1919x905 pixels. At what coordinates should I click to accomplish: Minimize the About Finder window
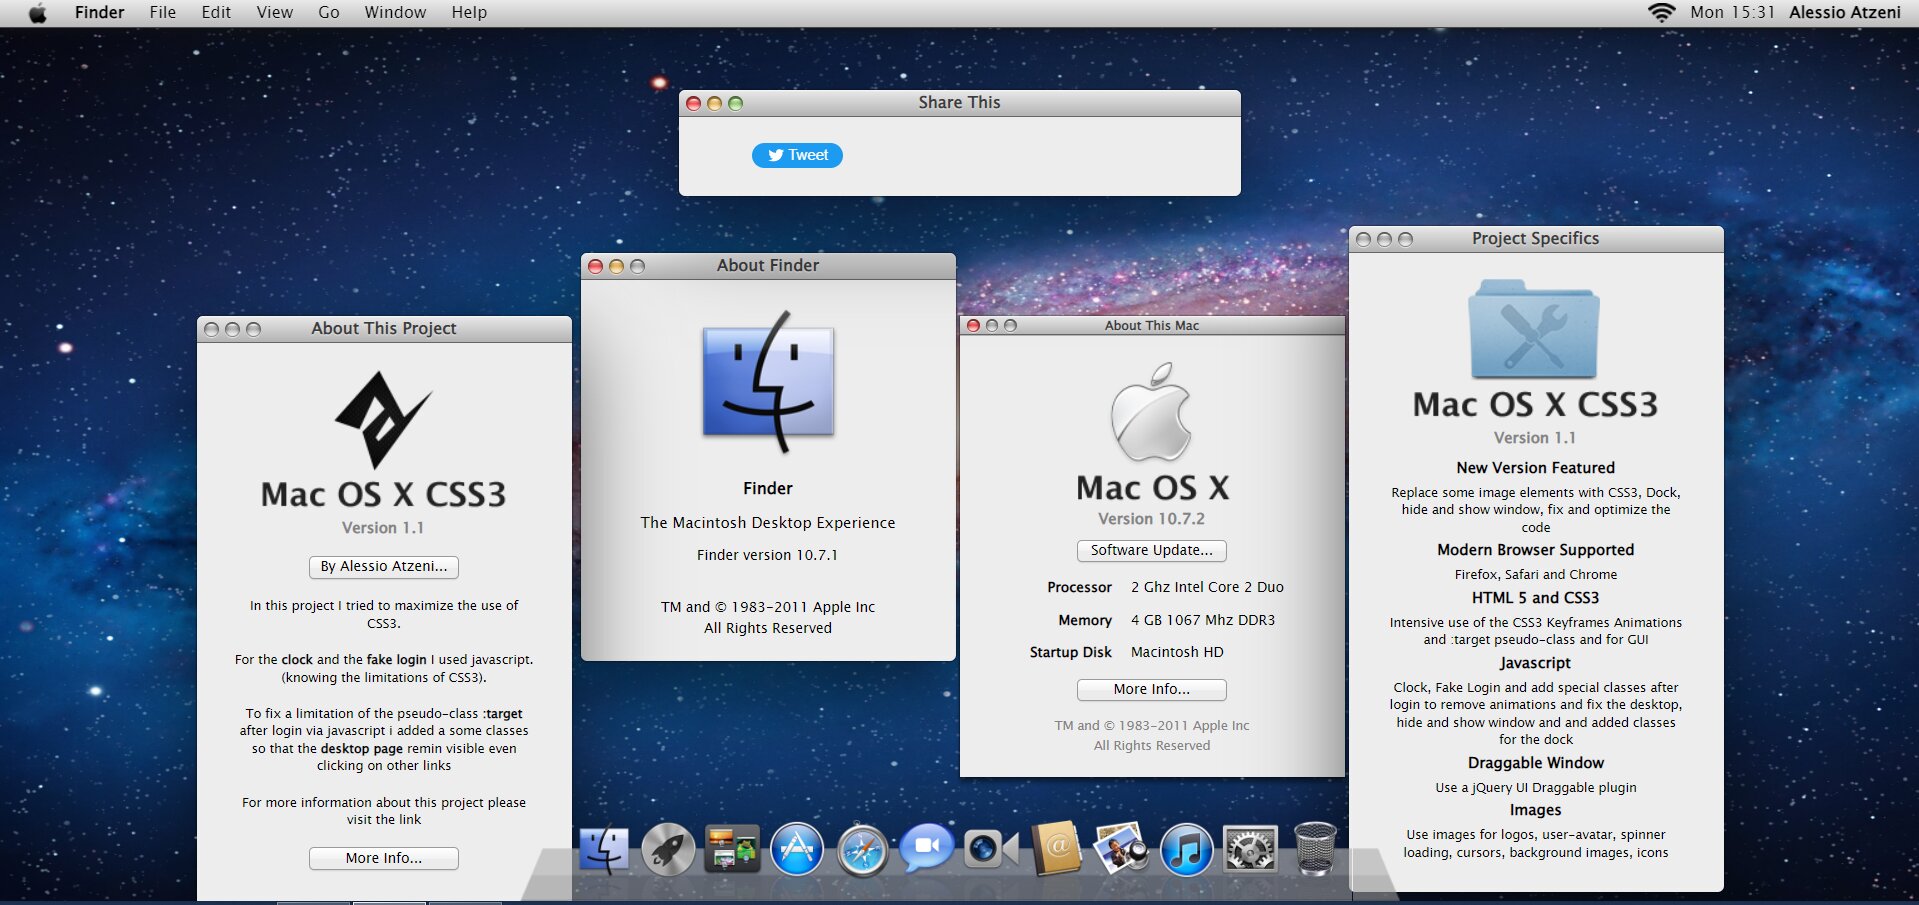(x=616, y=266)
